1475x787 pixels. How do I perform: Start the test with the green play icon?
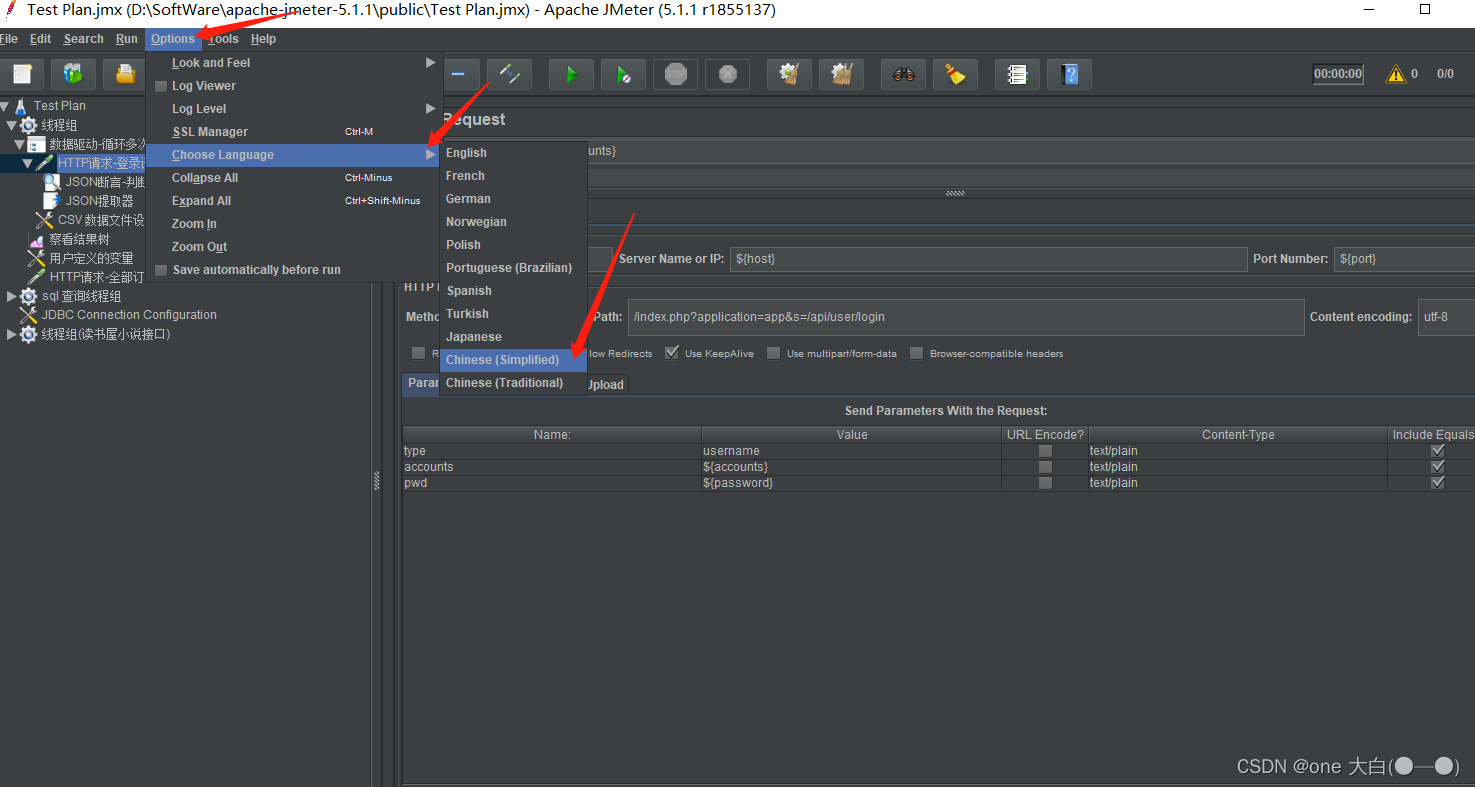click(571, 74)
